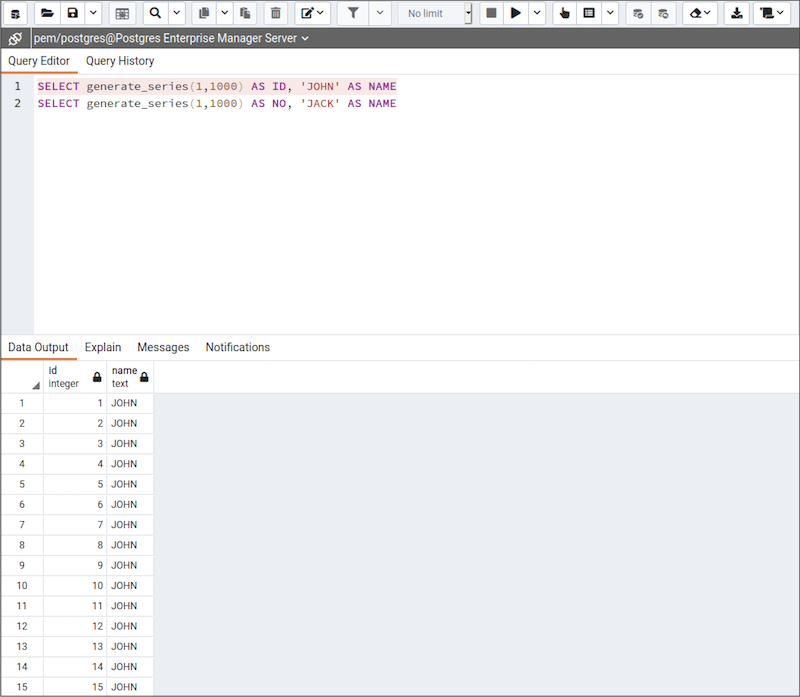Screen dimensions: 800x697
Task: Click the Copy rows icon
Action: pyautogui.click(x=204, y=13)
